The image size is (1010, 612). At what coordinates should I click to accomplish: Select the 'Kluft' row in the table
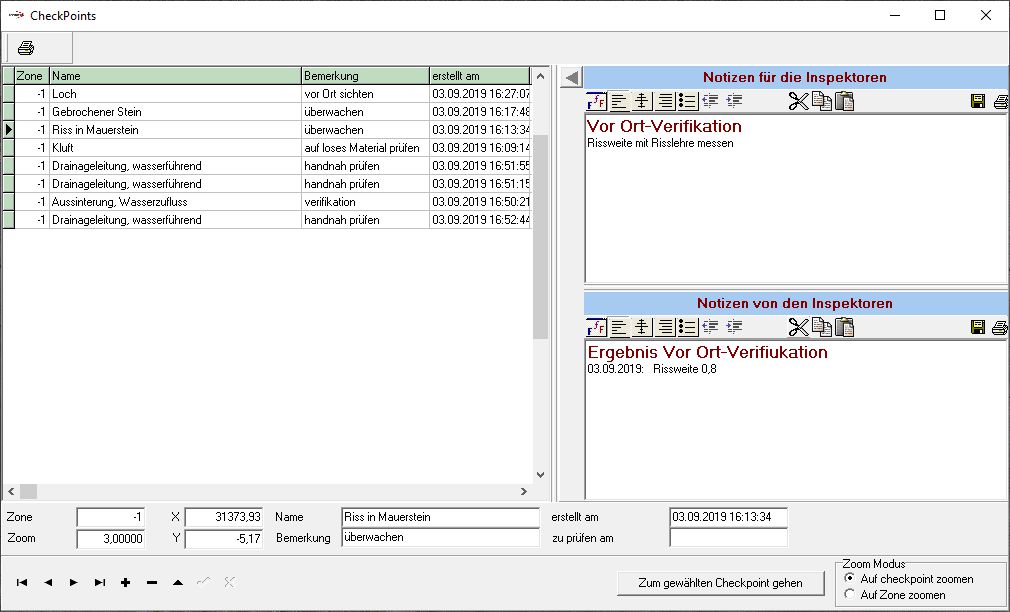point(175,148)
